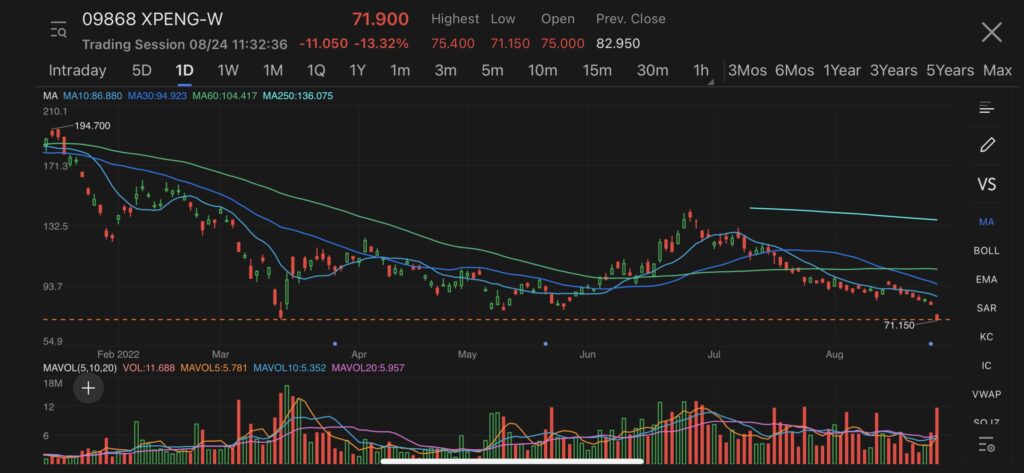Click the Prev. Close 82.950 value
This screenshot has height=473, width=1024.
(x=618, y=44)
